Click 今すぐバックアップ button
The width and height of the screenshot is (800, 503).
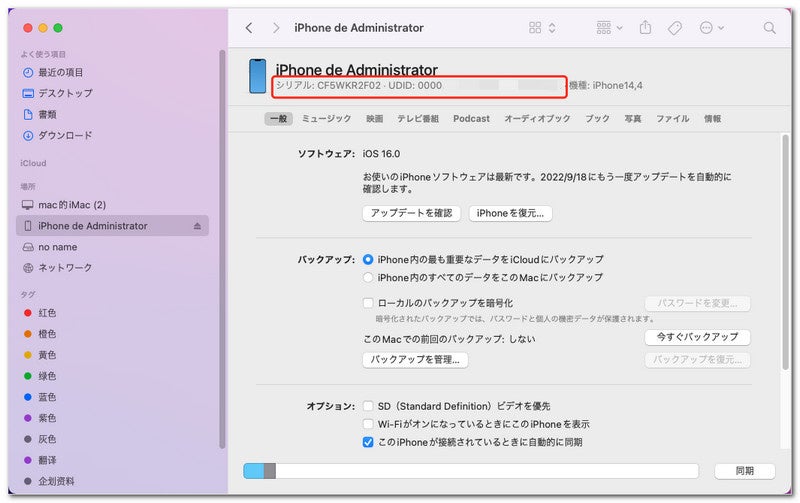(x=697, y=337)
